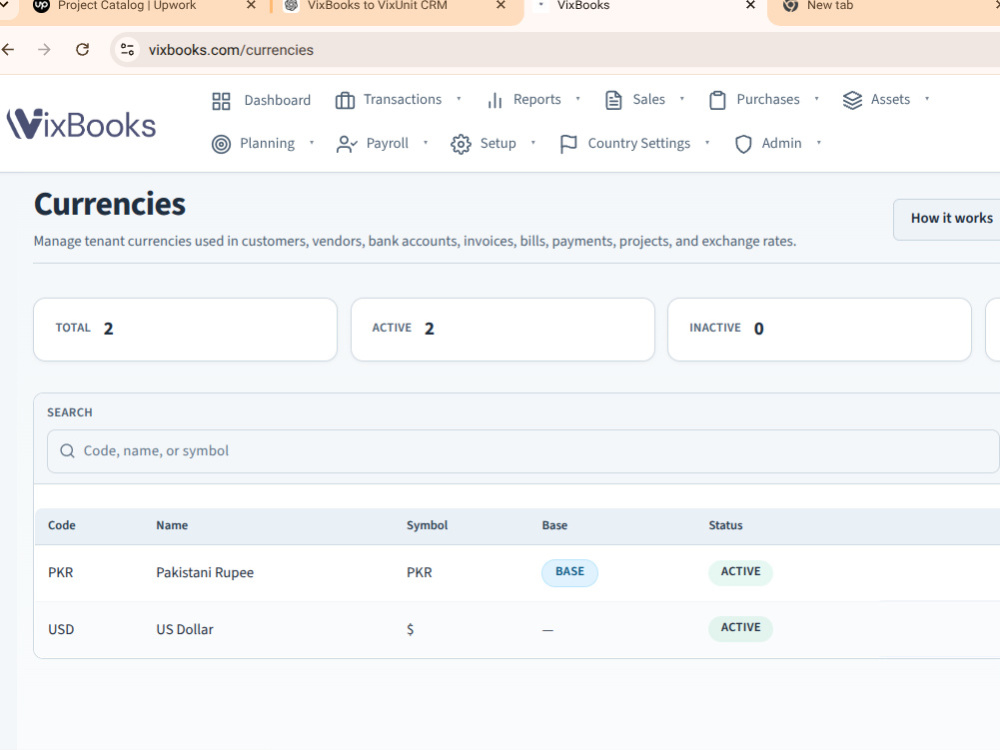Close the active VixBooks tab
Image resolution: width=1000 pixels, height=750 pixels.
751,6
